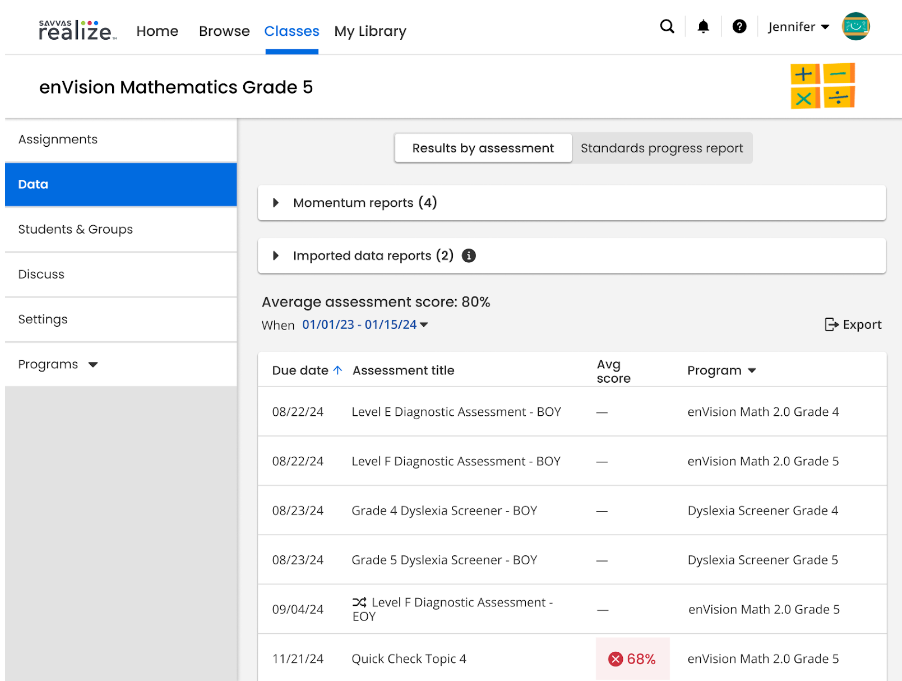Click the Avg score column header
The image size is (902, 681).
point(614,371)
